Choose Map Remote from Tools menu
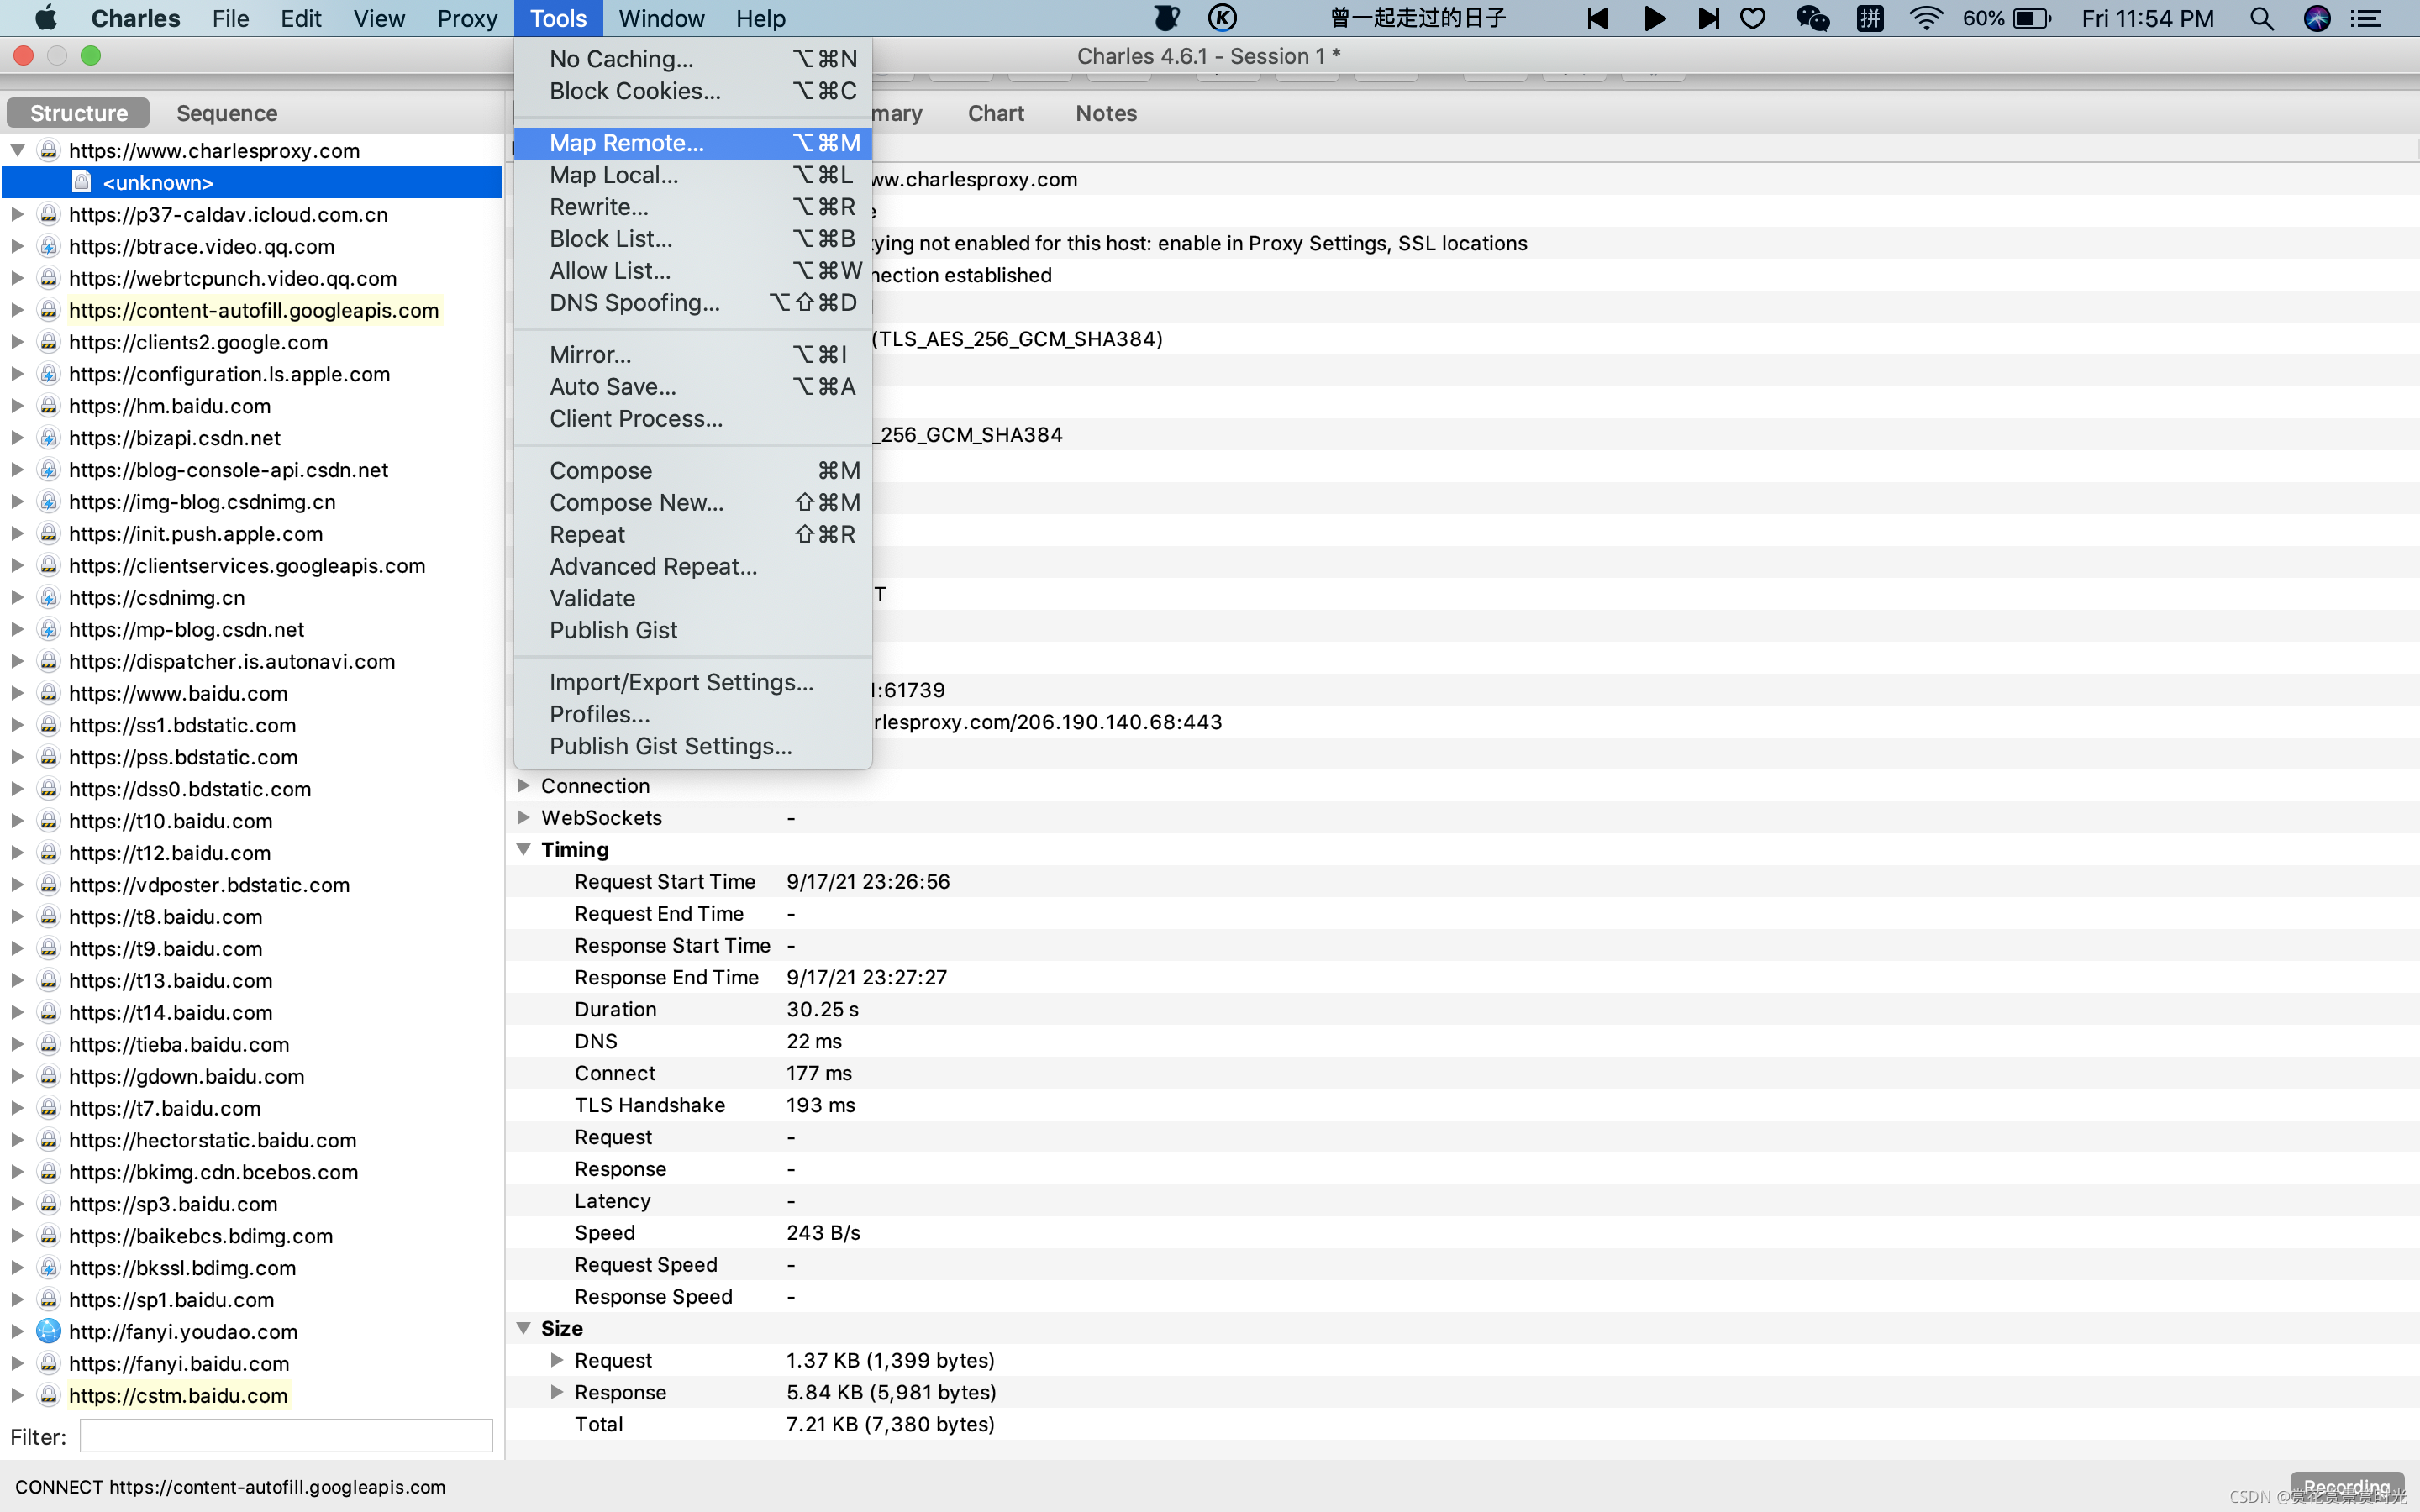Screen dimensions: 2420x1512 coord(626,143)
